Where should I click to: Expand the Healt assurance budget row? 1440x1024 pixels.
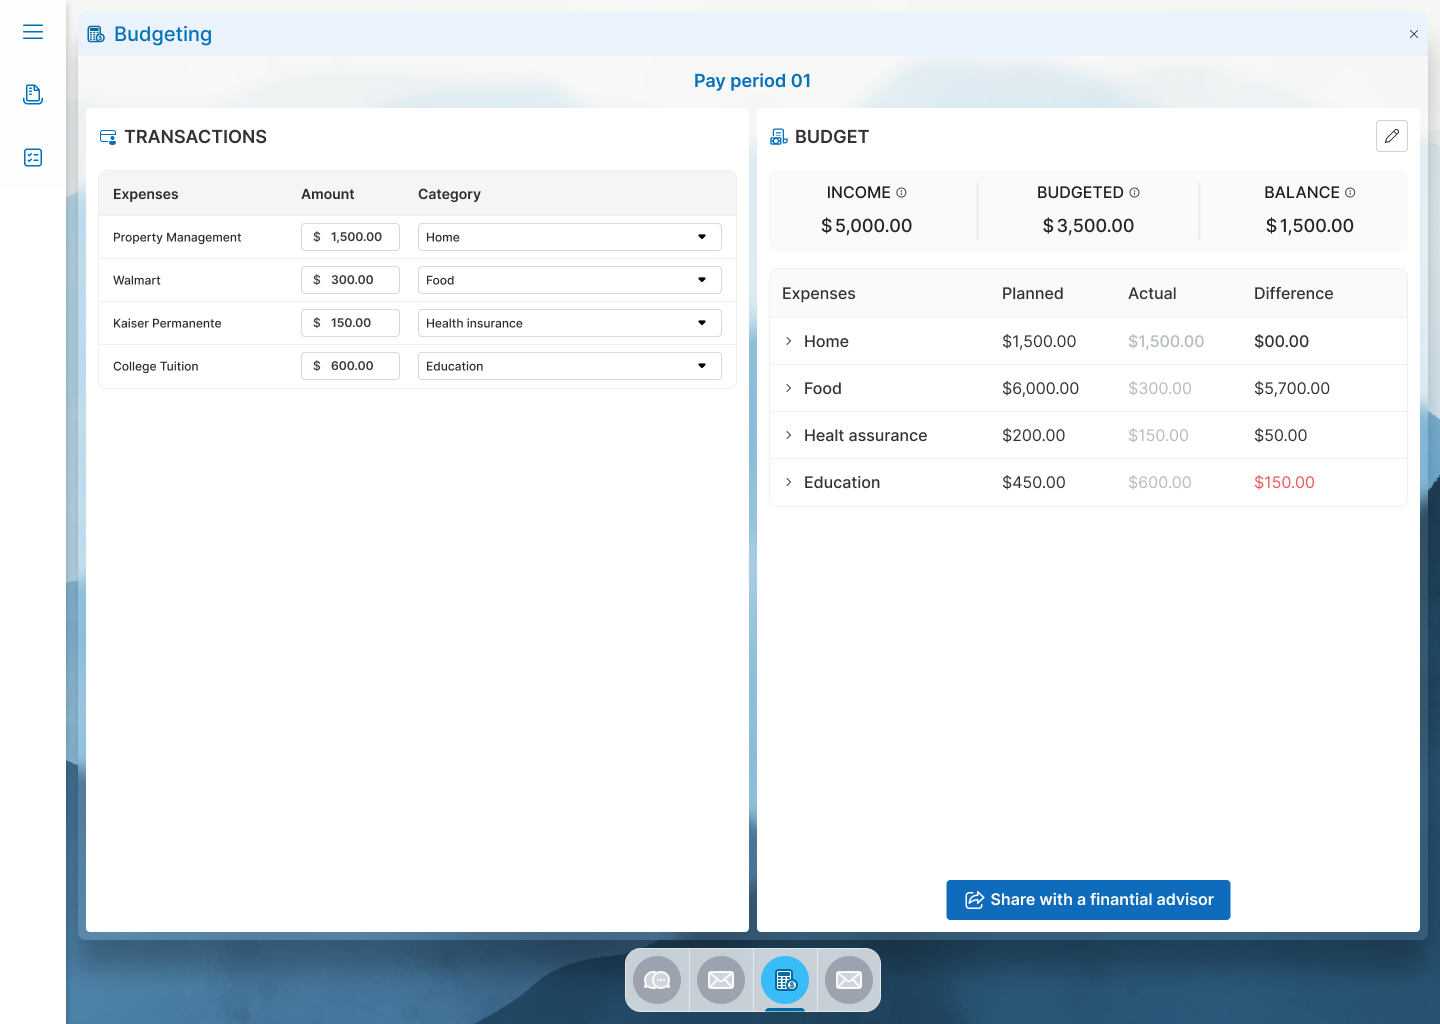click(x=789, y=435)
